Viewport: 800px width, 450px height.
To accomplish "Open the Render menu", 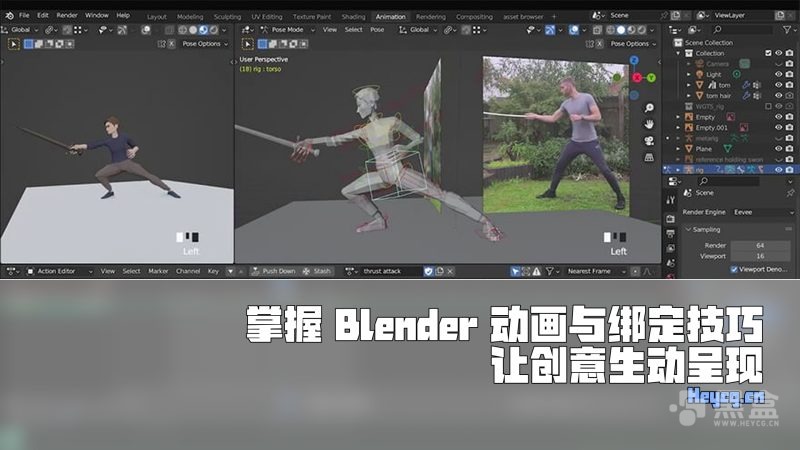I will (67, 15).
